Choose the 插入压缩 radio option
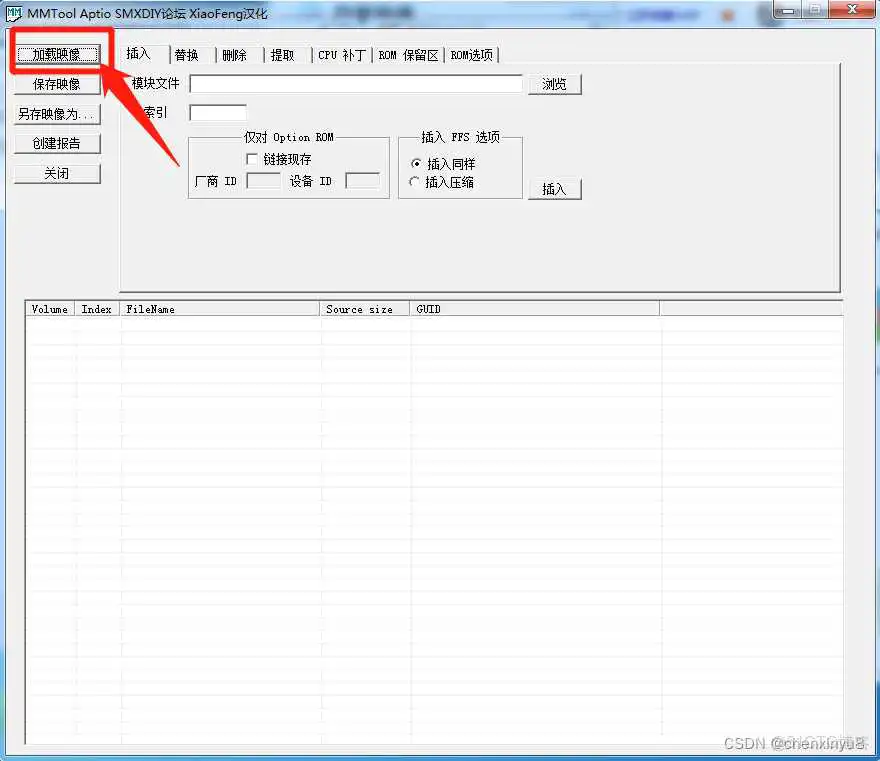The image size is (880, 761). pyautogui.click(x=416, y=182)
